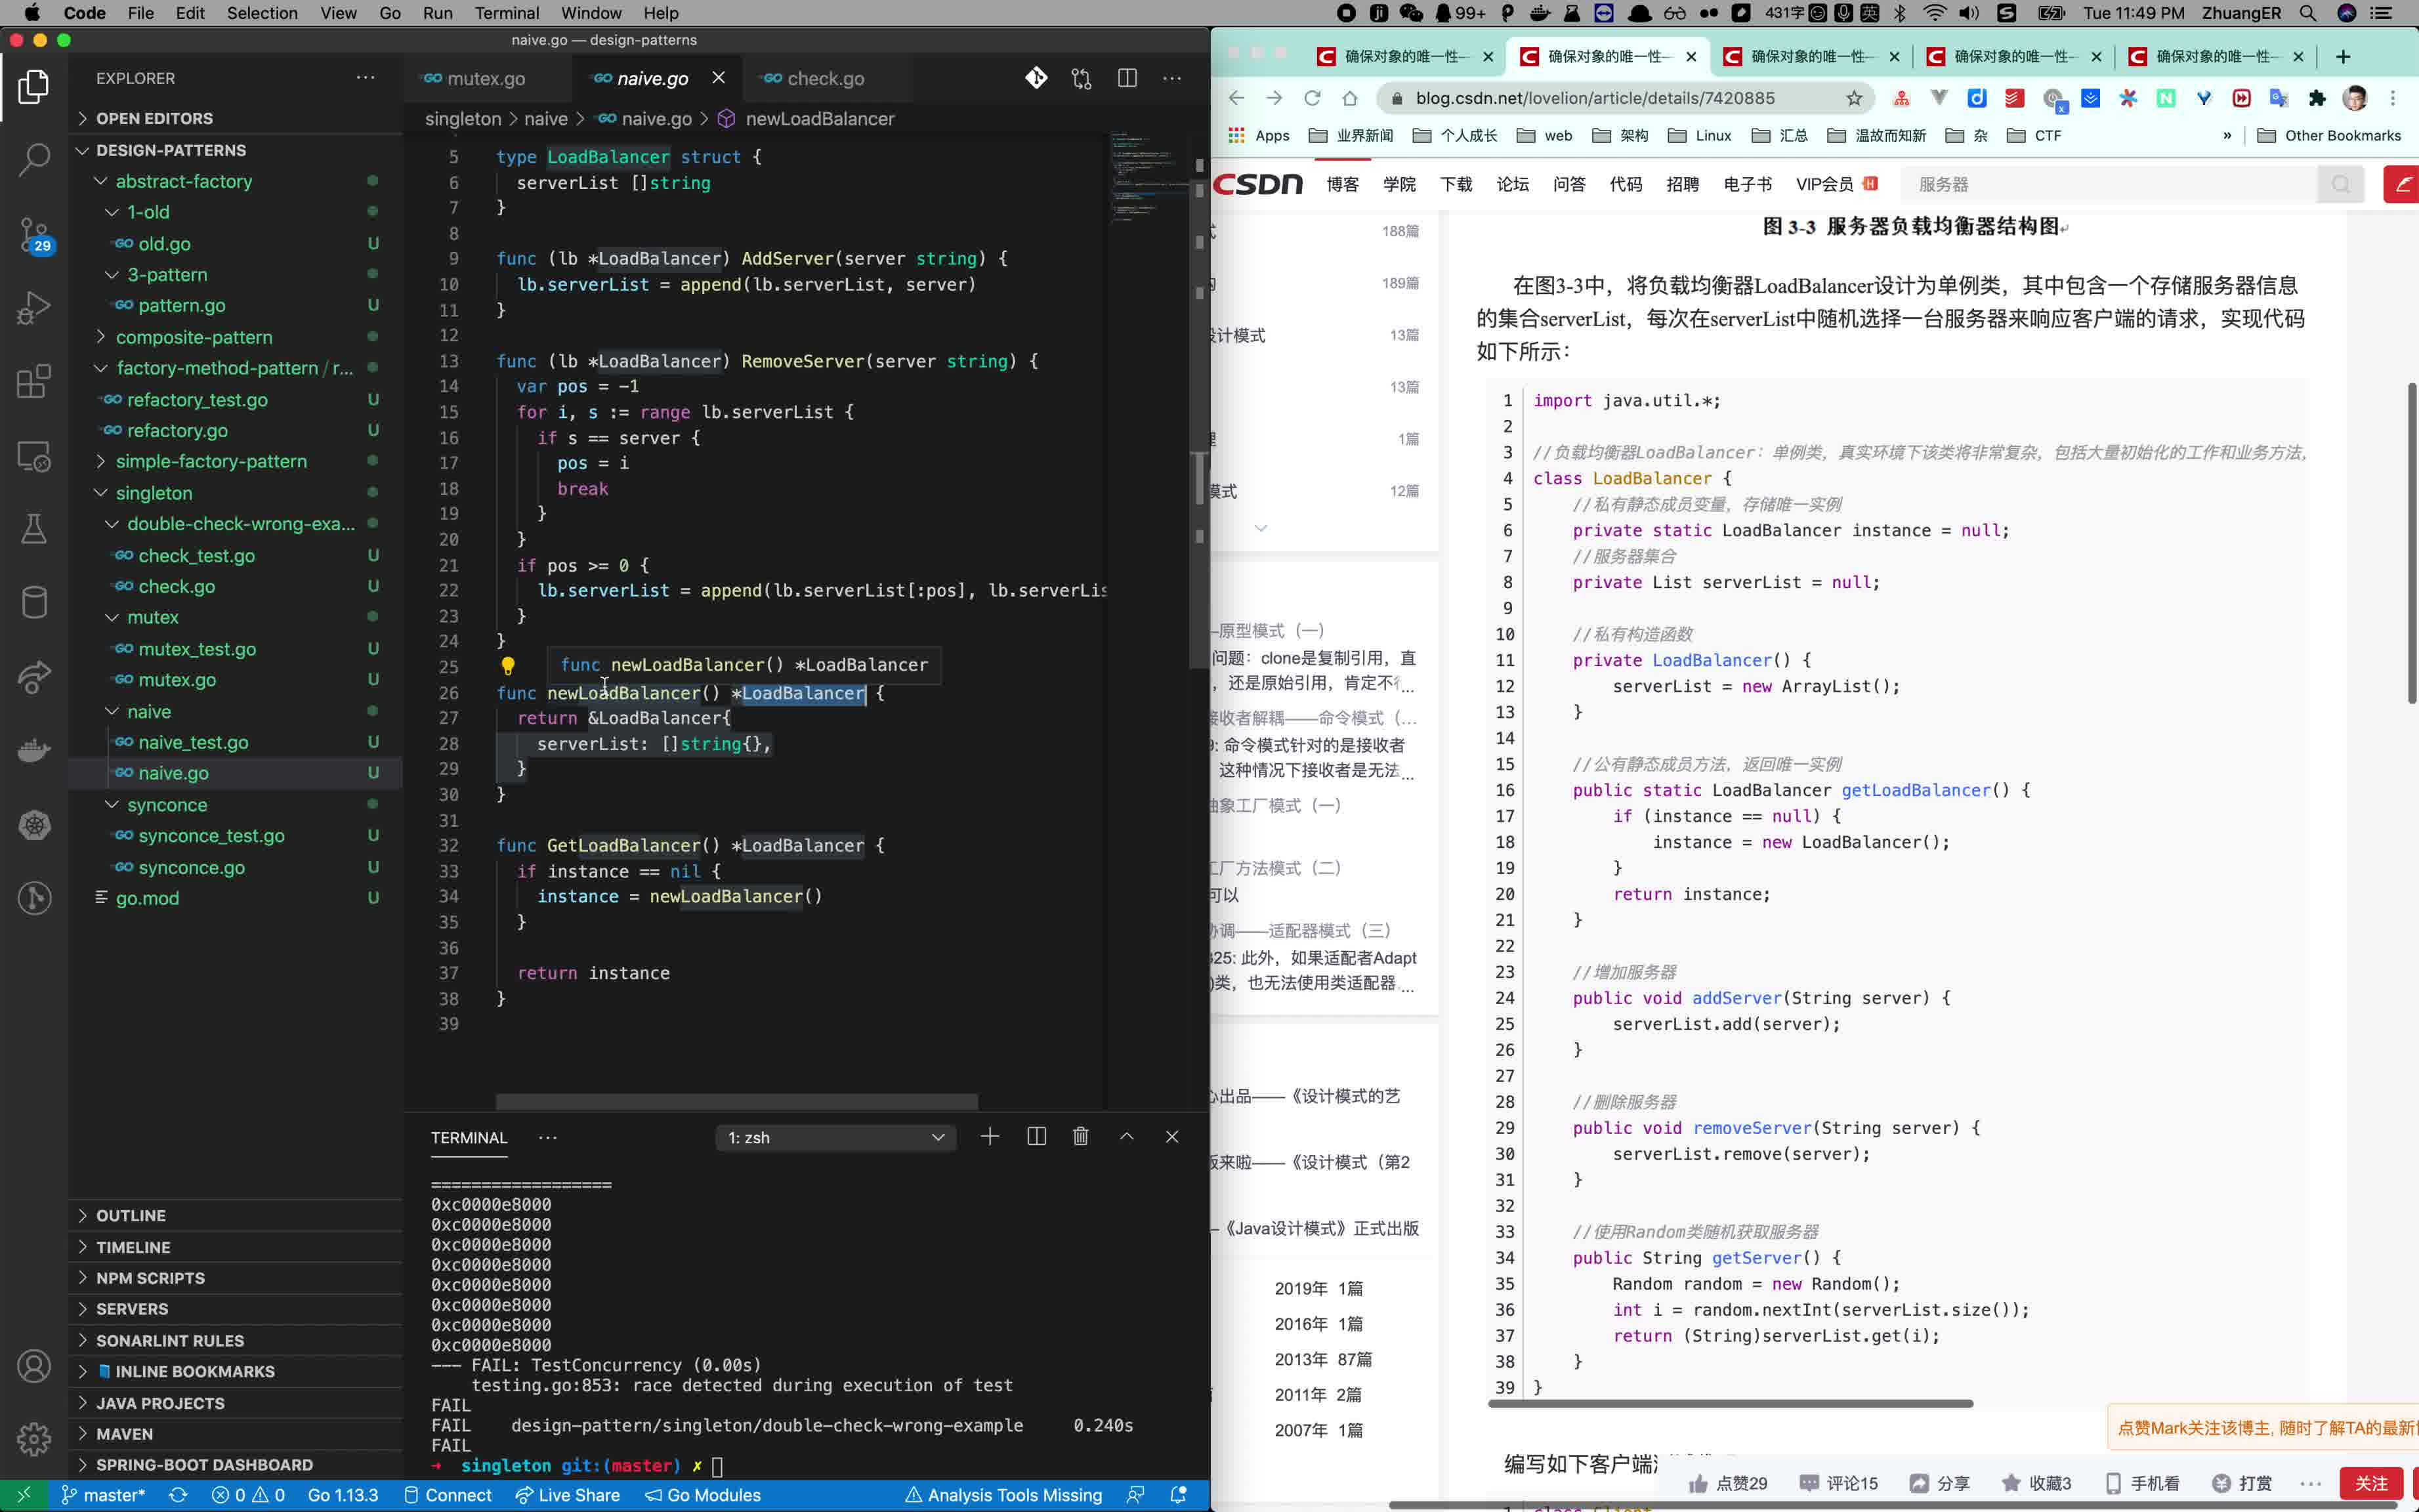
Task: Open the Run menu in the menu bar
Action: 437,13
